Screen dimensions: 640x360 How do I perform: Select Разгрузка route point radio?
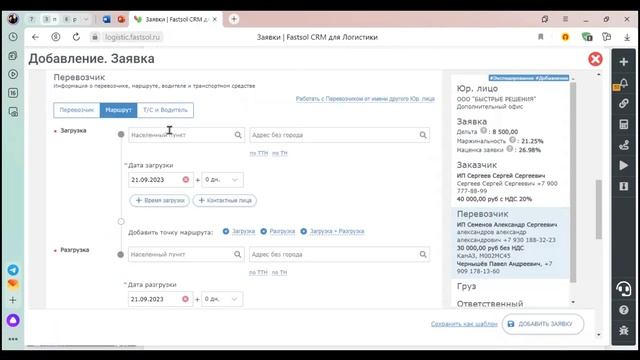(264, 231)
